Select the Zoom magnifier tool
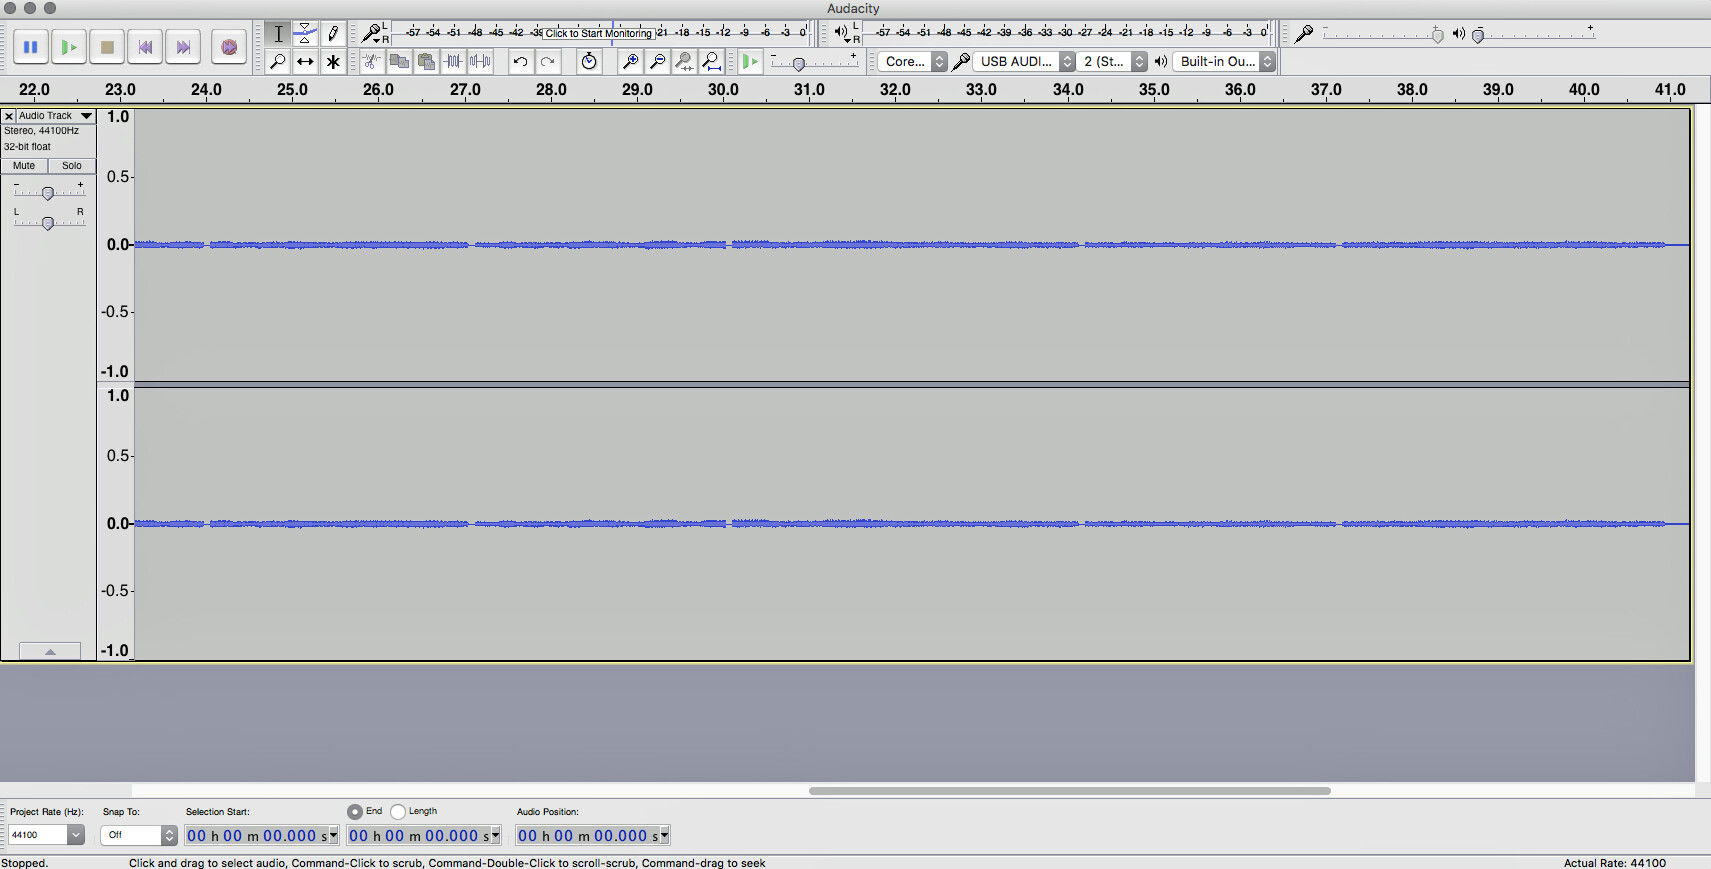This screenshot has height=869, width=1711. pyautogui.click(x=278, y=62)
